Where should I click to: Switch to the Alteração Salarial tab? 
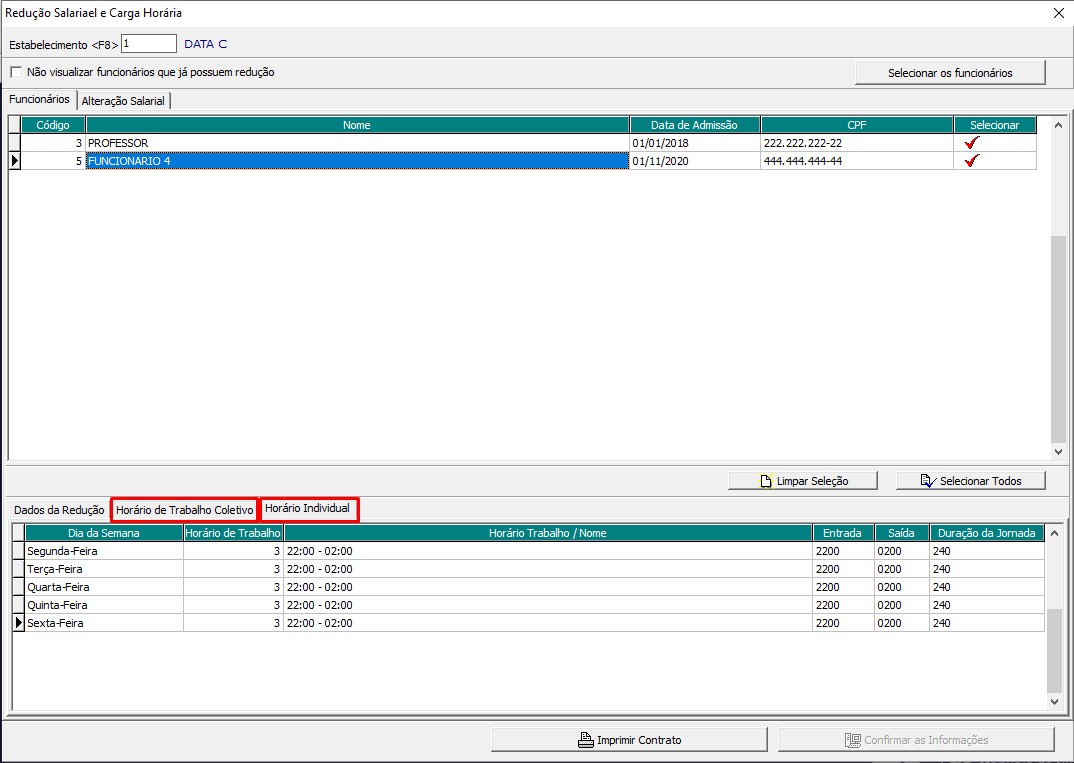(123, 101)
